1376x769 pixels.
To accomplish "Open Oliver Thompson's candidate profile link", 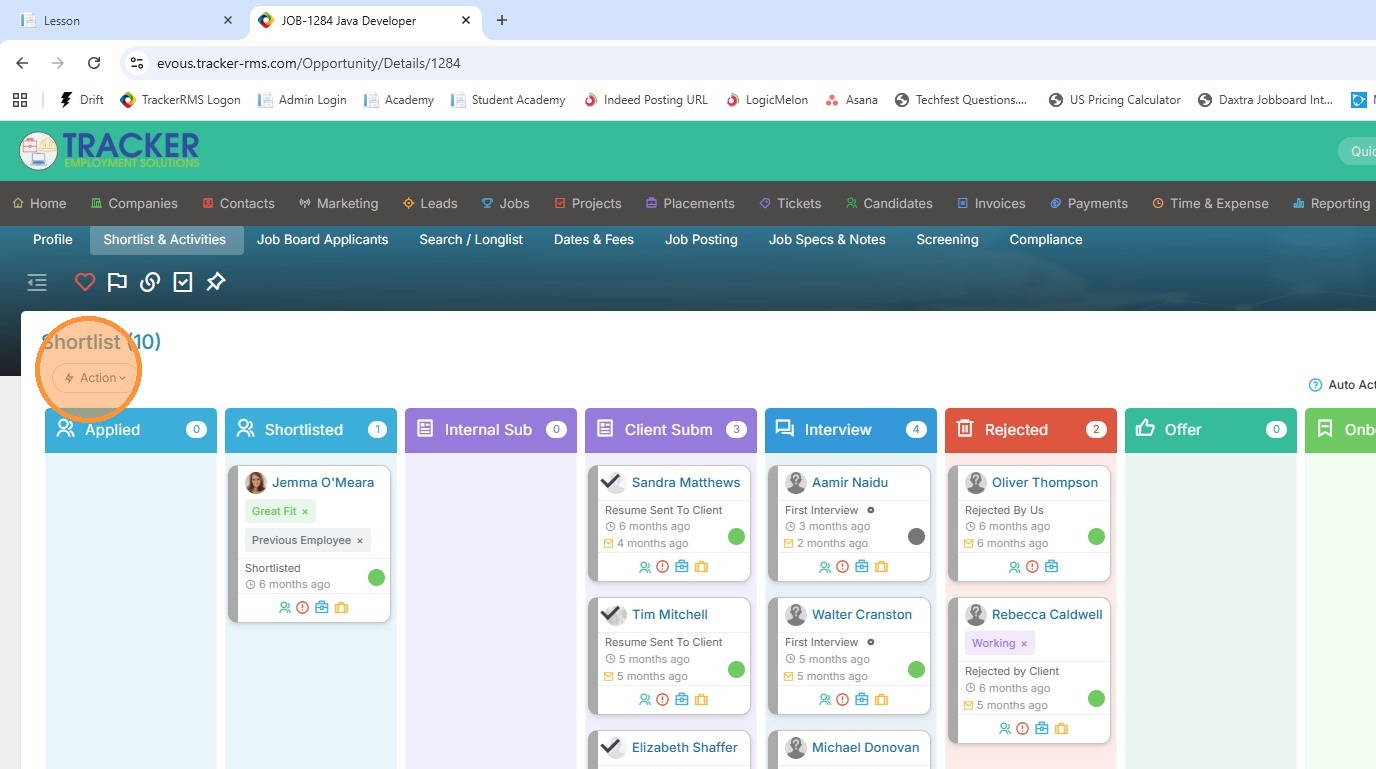I will (1045, 482).
